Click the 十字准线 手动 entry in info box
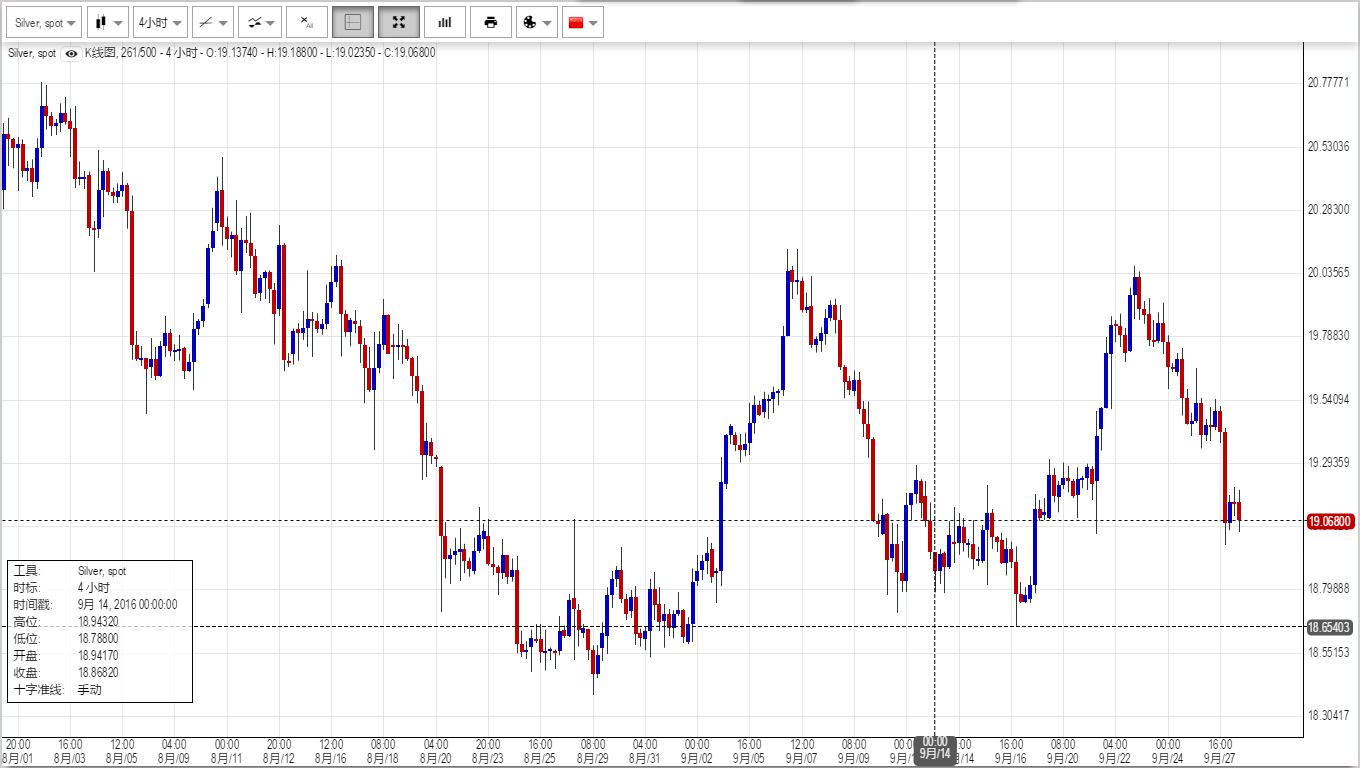Image resolution: width=1360 pixels, height=768 pixels. tap(57, 689)
